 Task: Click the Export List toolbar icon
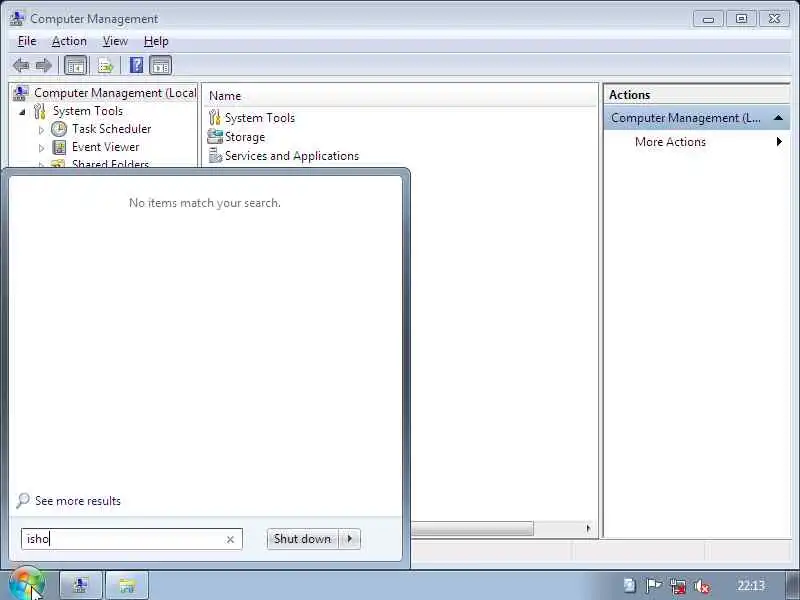tap(105, 66)
